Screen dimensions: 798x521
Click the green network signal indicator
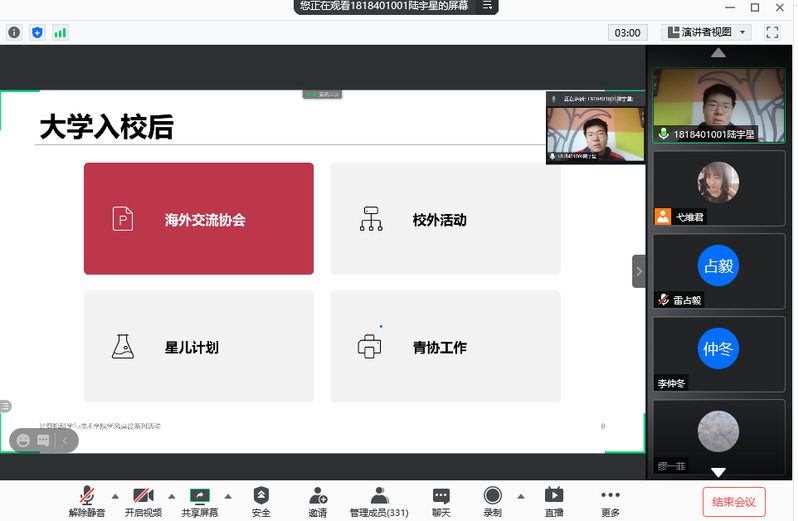(60, 32)
